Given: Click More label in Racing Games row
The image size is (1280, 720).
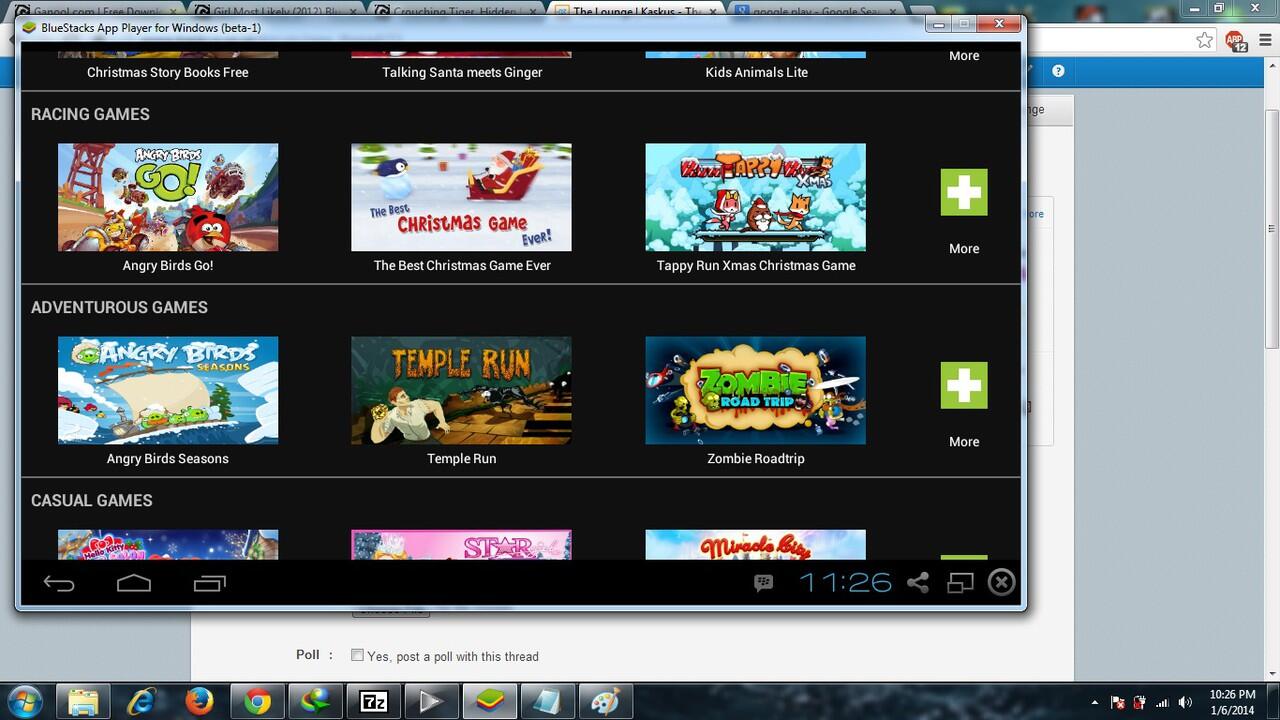Looking at the screenshot, I should pyautogui.click(x=964, y=249).
